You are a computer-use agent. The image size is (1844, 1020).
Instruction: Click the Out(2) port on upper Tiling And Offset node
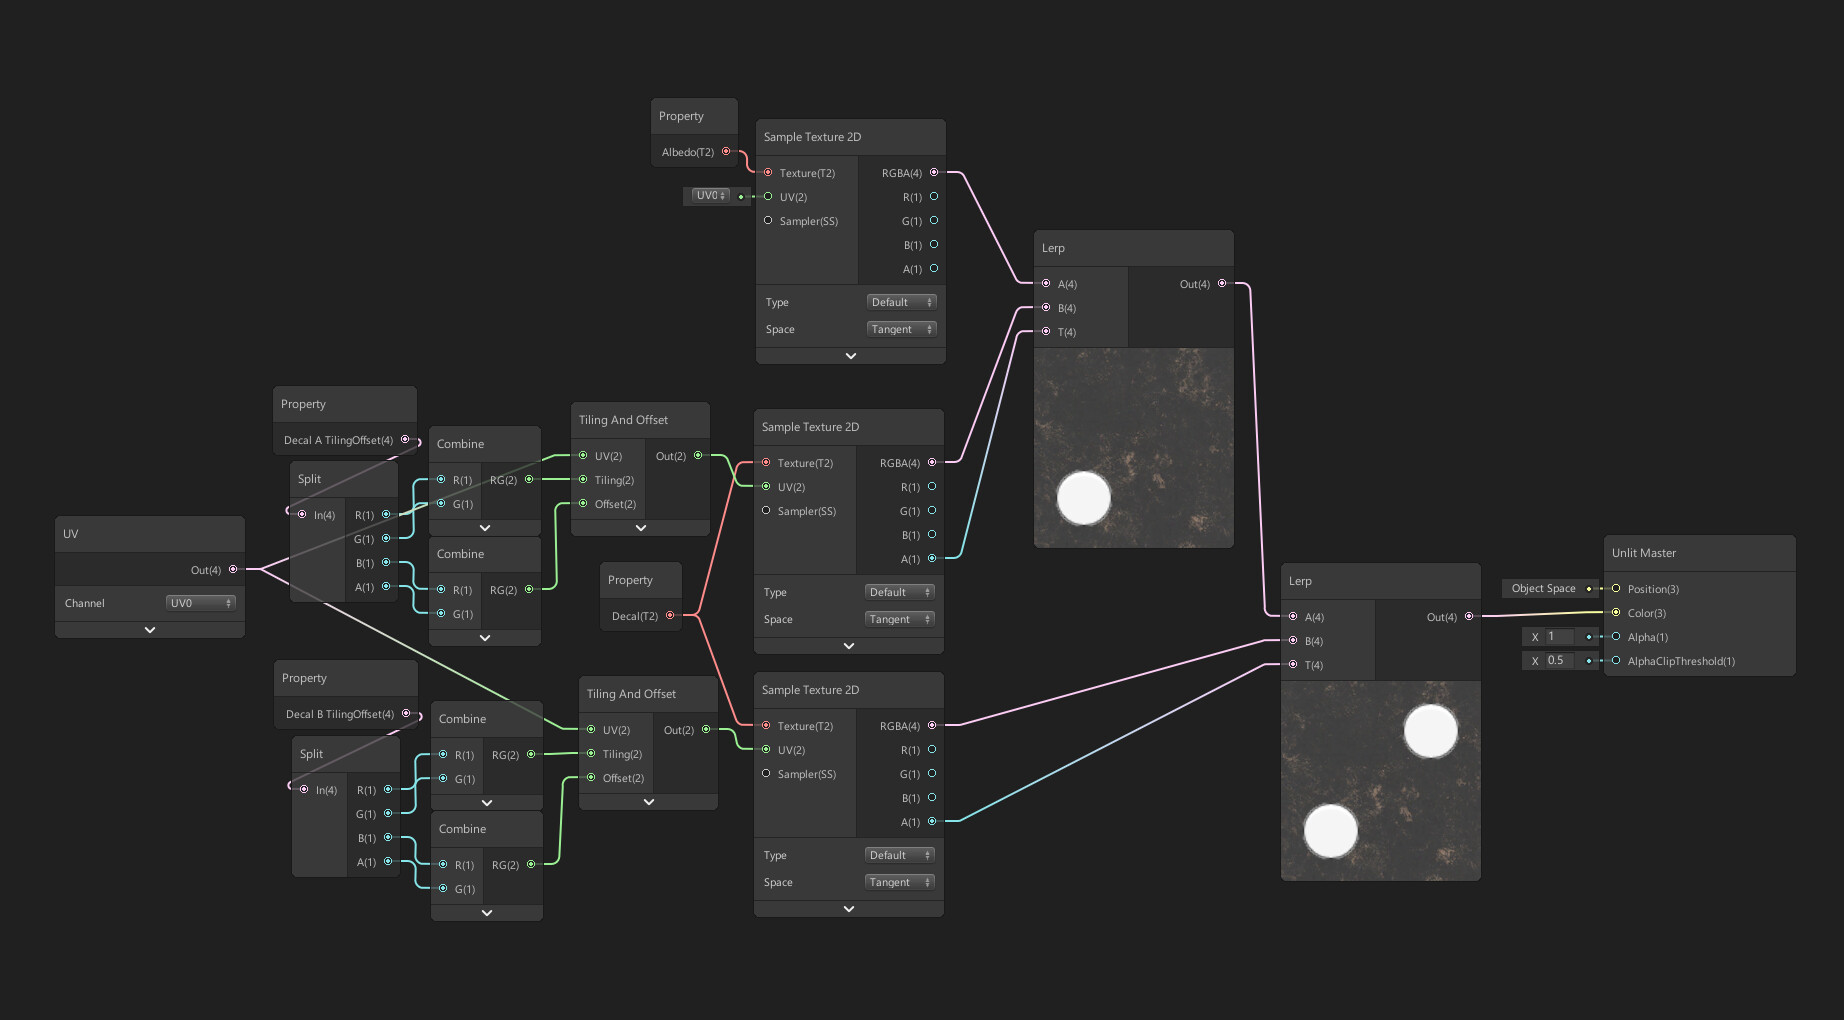pos(697,455)
